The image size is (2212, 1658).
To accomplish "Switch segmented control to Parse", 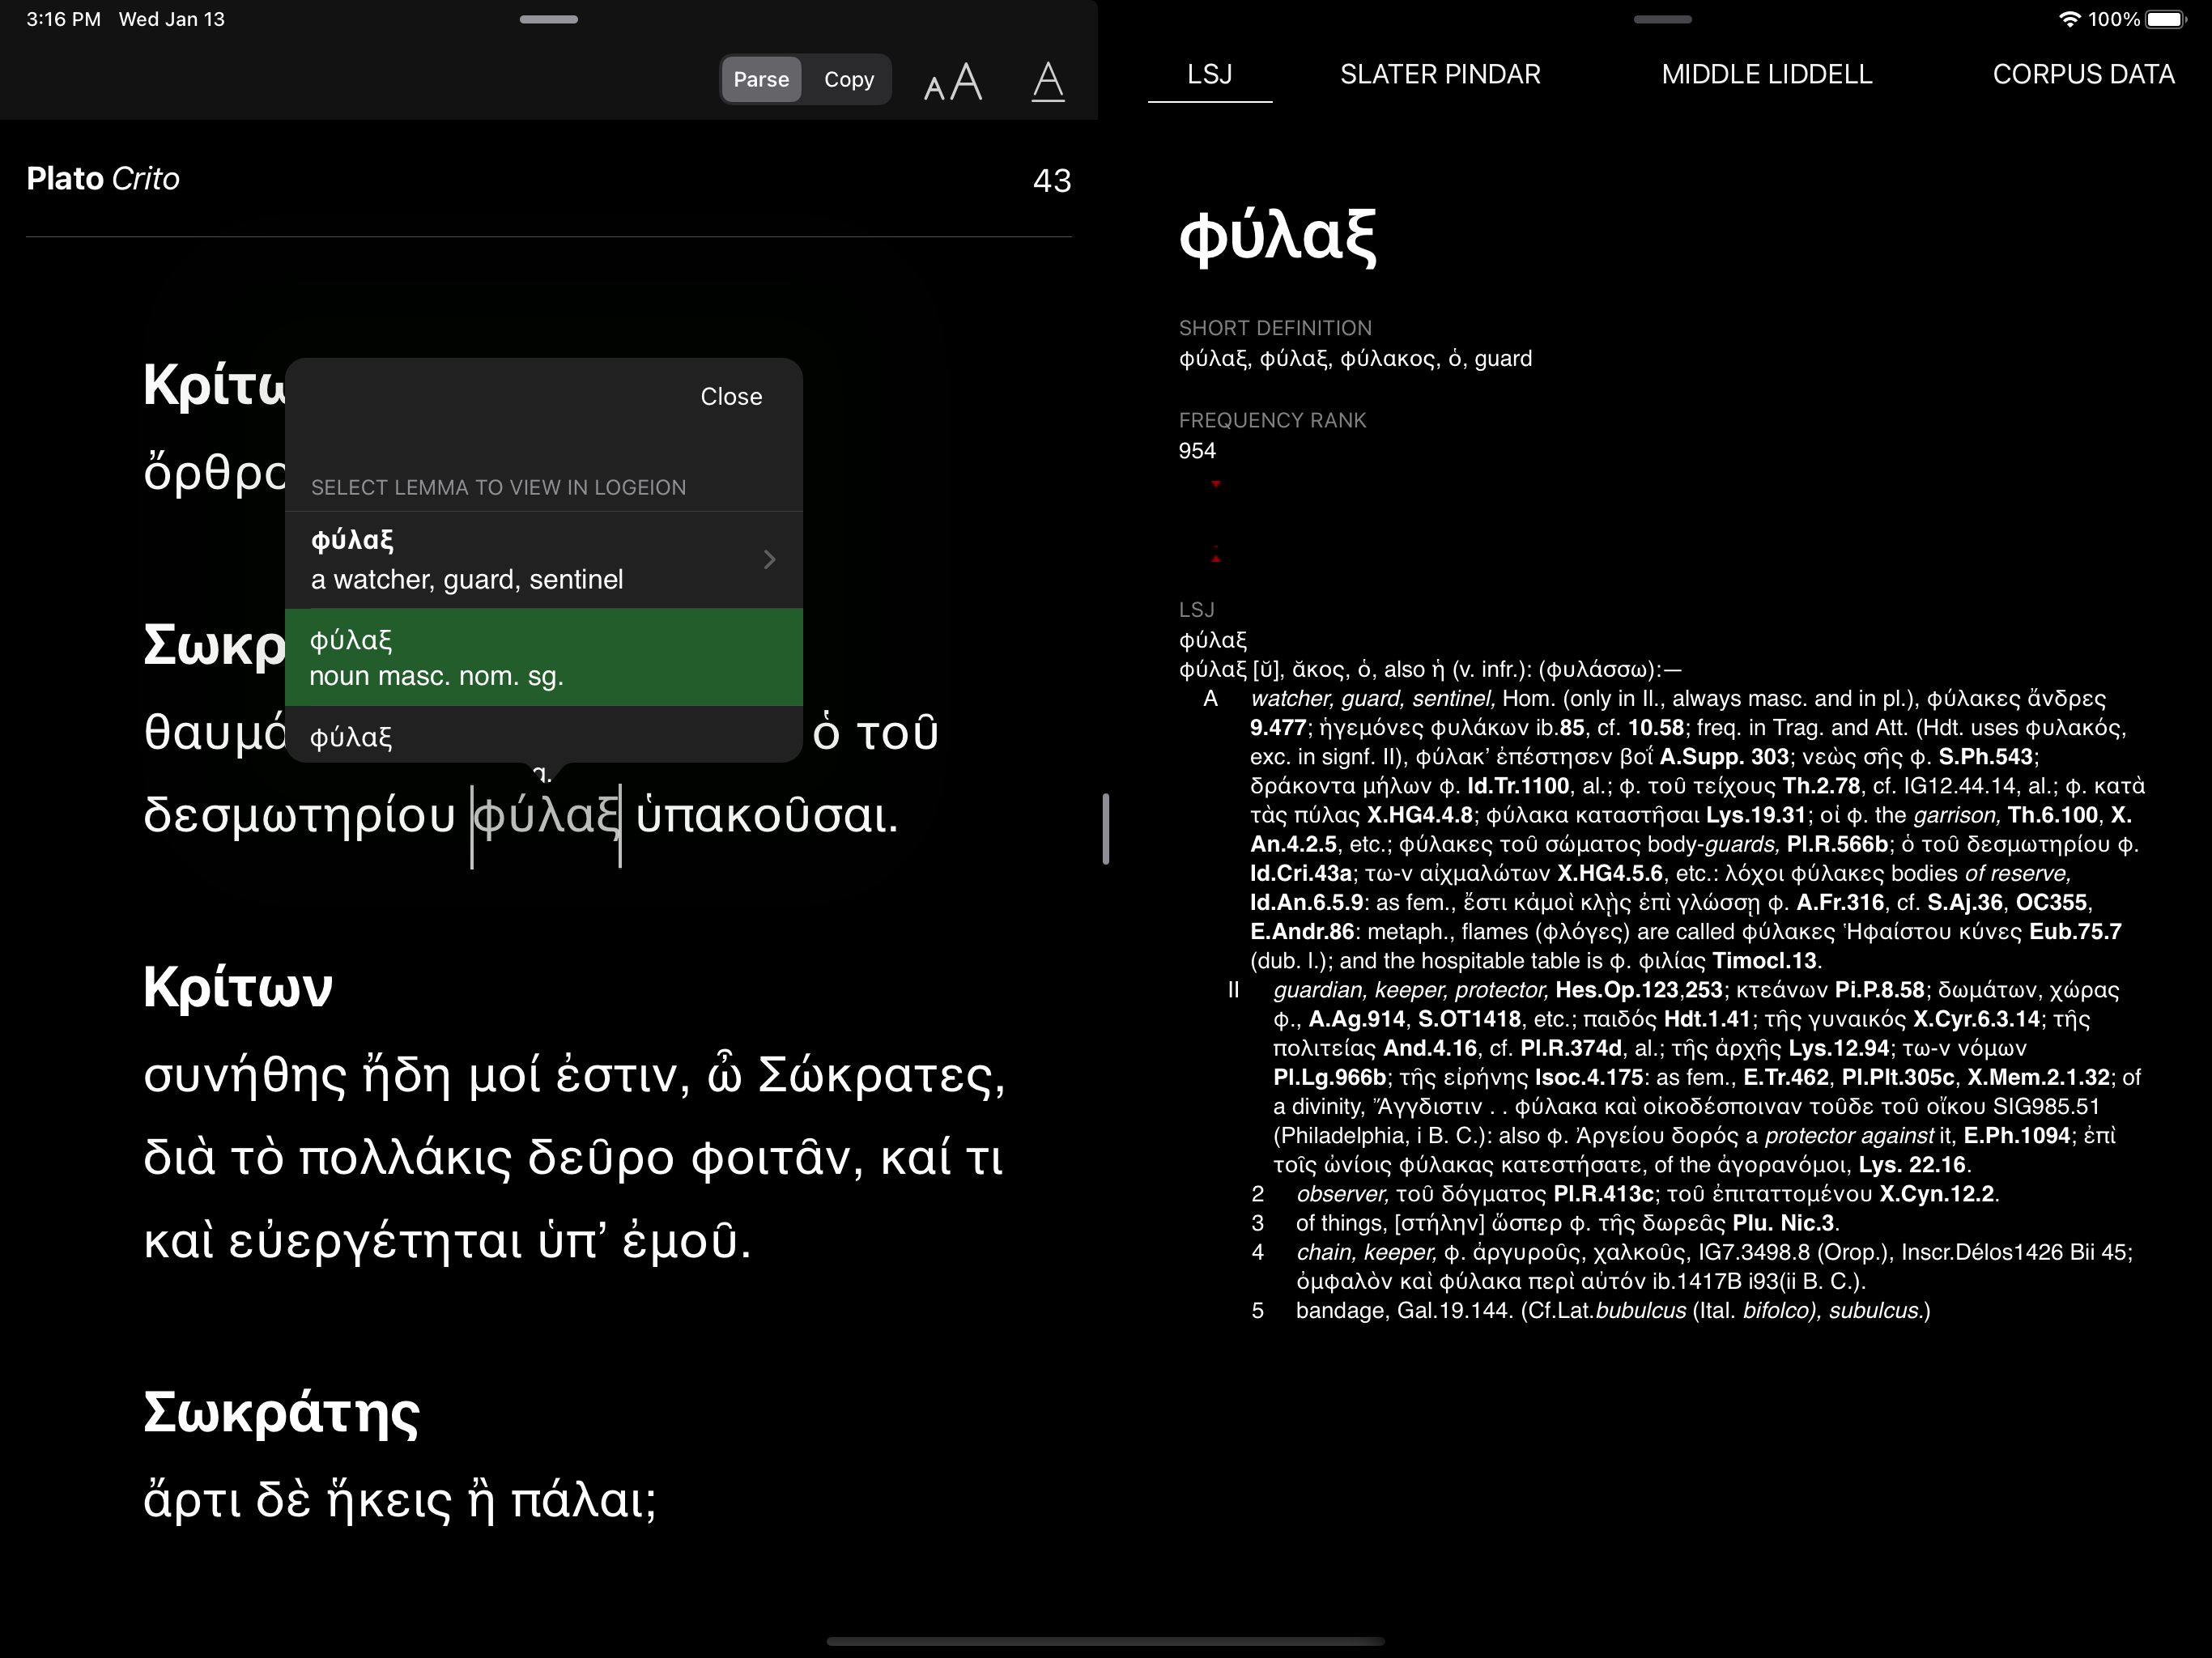I will click(761, 80).
